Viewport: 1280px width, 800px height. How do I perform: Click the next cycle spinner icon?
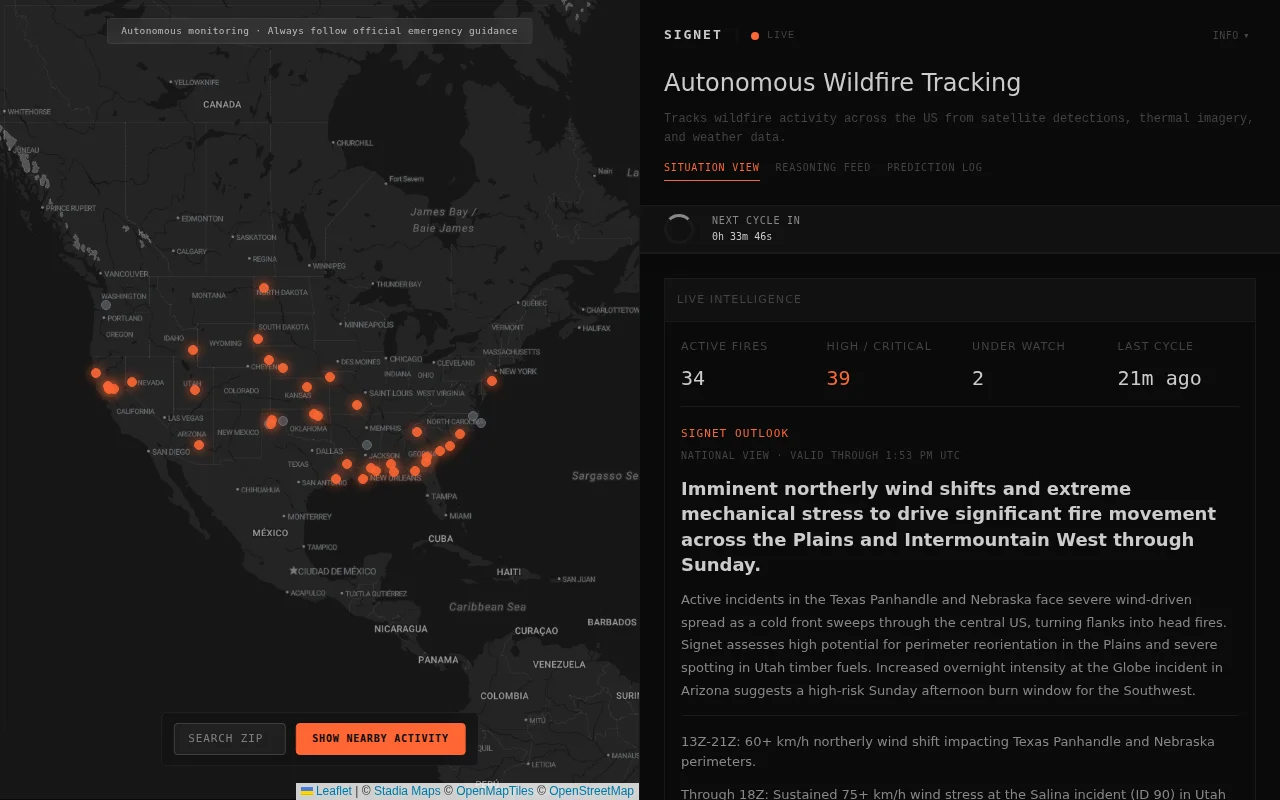click(679, 229)
